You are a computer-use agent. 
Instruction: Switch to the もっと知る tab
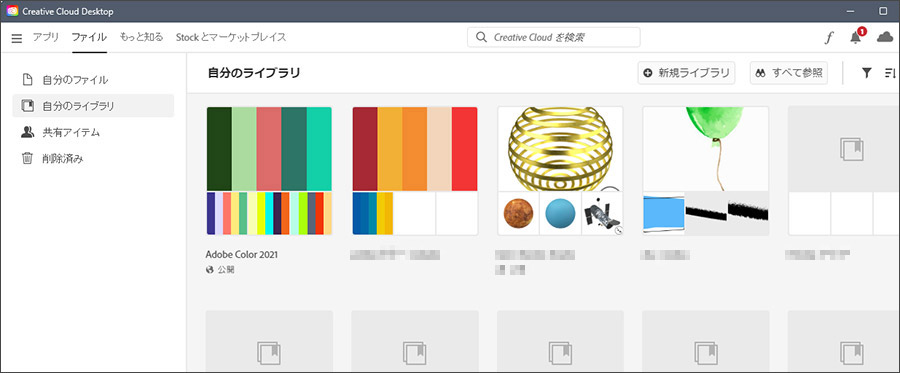(x=141, y=37)
